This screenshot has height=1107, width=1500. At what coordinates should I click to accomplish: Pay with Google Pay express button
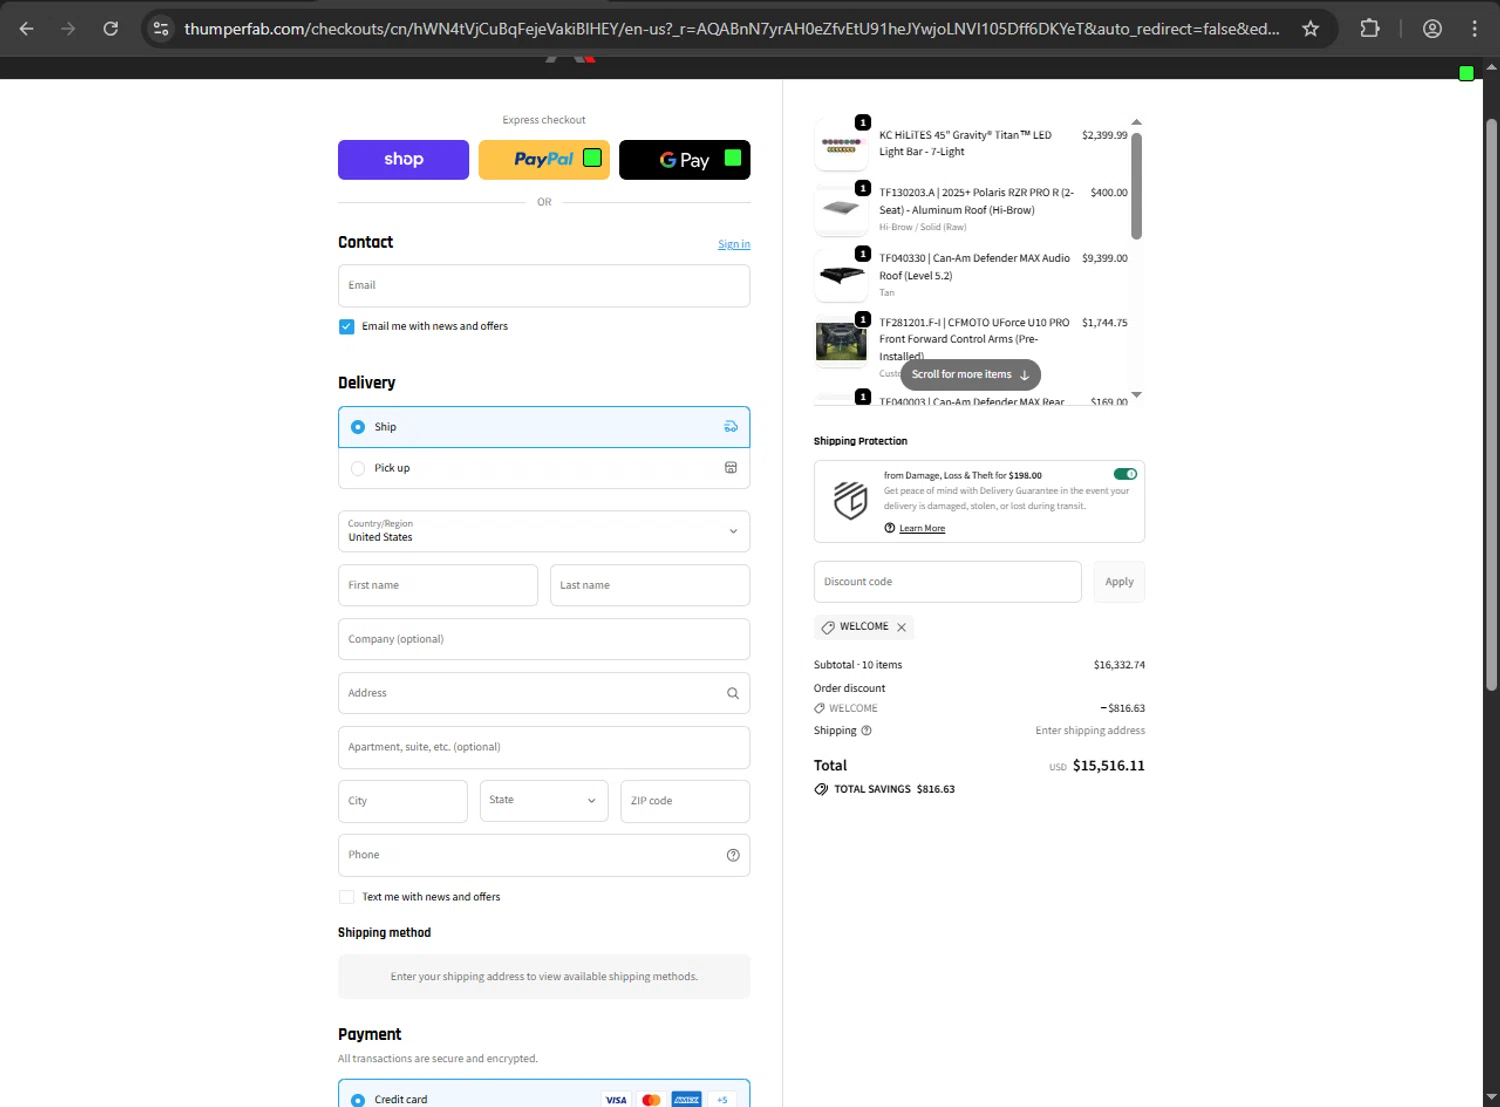click(685, 160)
